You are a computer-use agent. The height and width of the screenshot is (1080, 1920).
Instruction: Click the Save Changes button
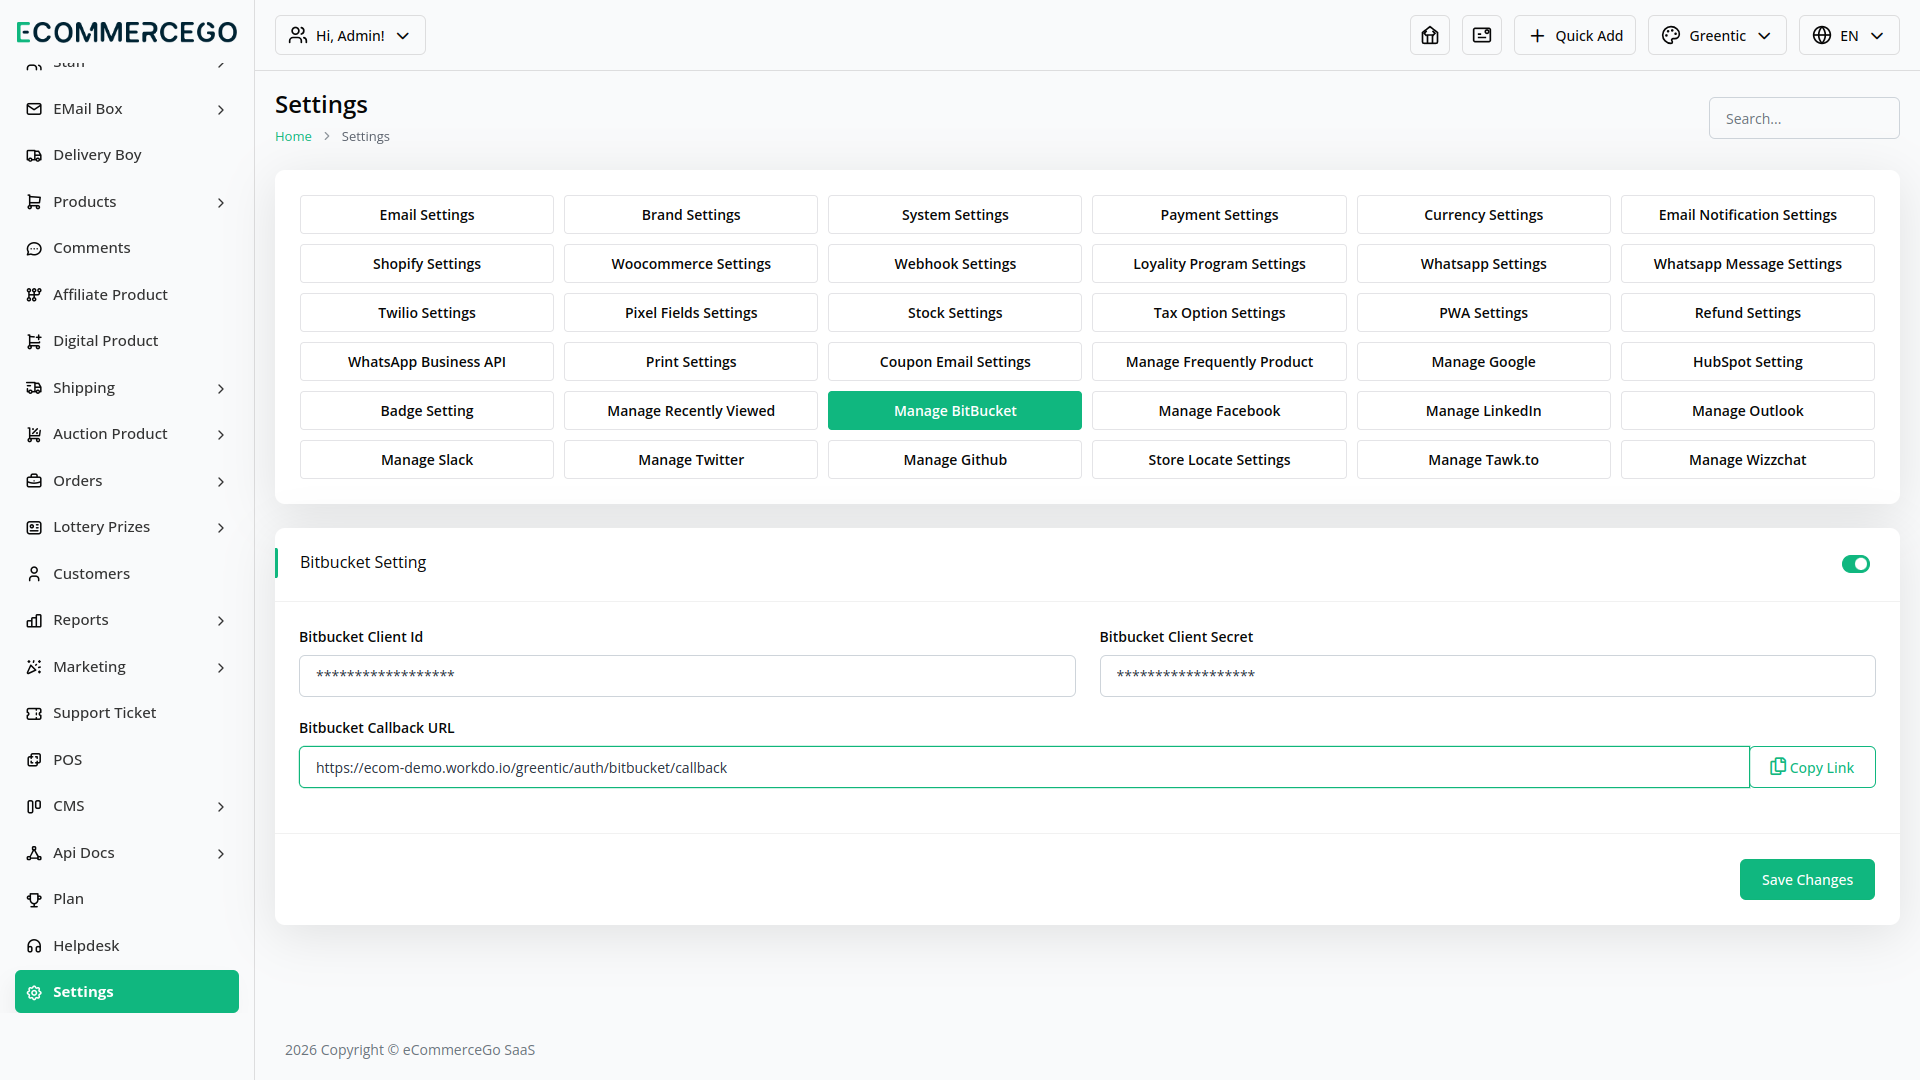point(1807,880)
